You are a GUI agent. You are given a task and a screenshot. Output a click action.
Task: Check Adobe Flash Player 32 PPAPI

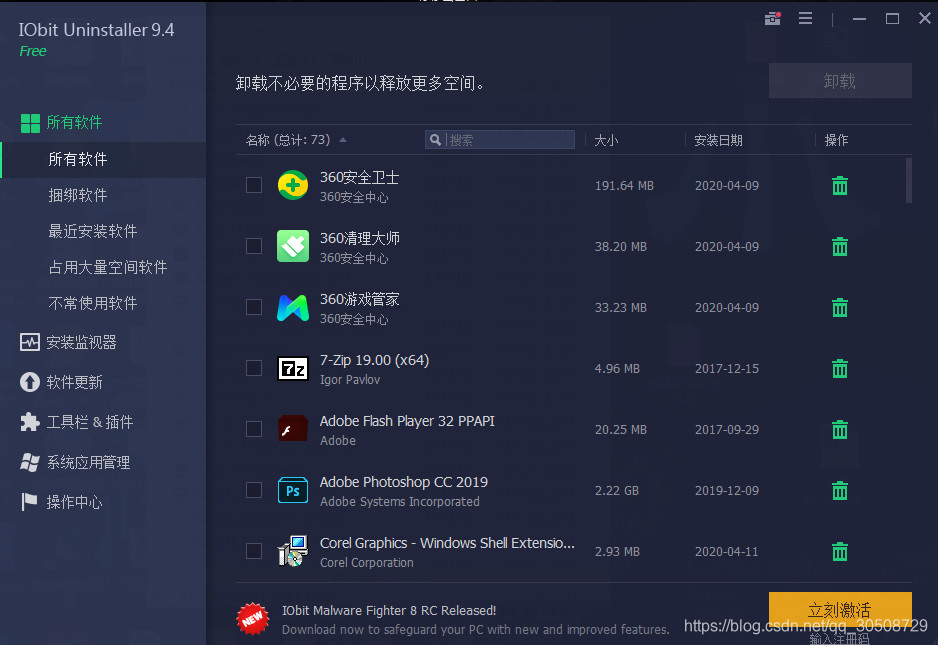(253, 429)
